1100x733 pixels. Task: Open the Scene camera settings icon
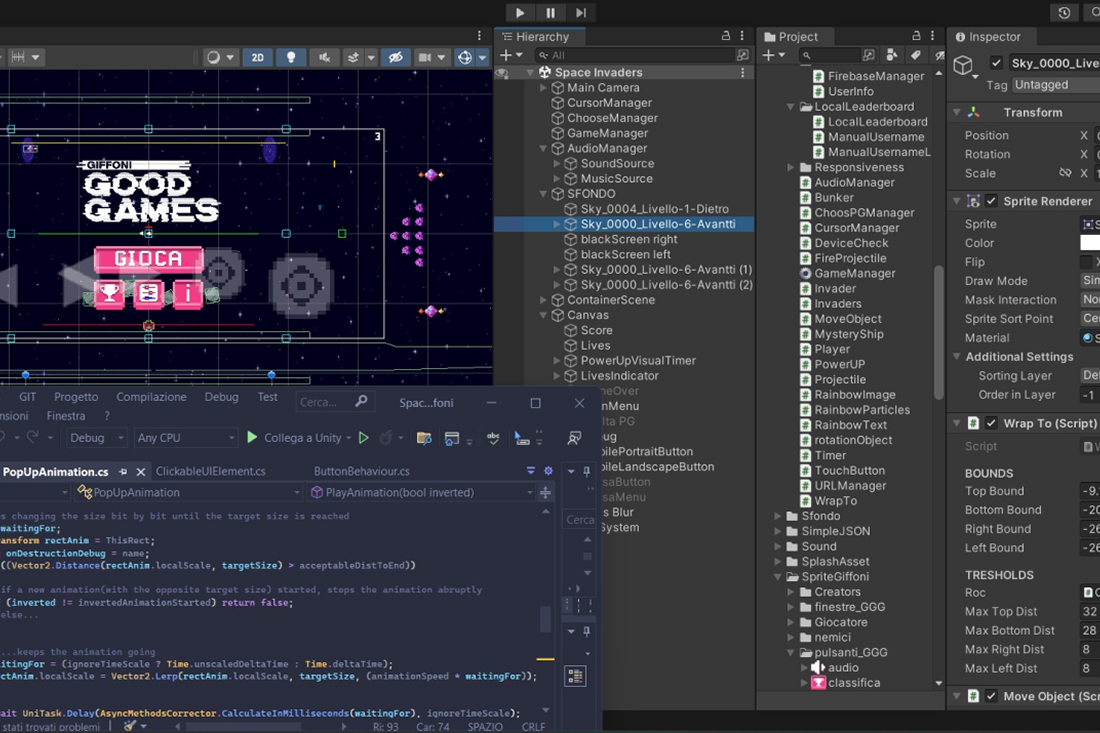tap(425, 58)
